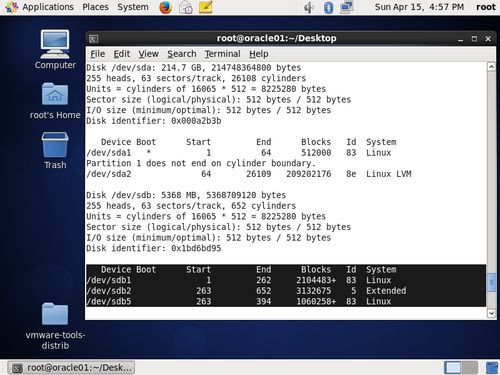Click the highlighted '/dev/sdb1' row
Viewport: 500px width, 375px height.
click(x=286, y=280)
